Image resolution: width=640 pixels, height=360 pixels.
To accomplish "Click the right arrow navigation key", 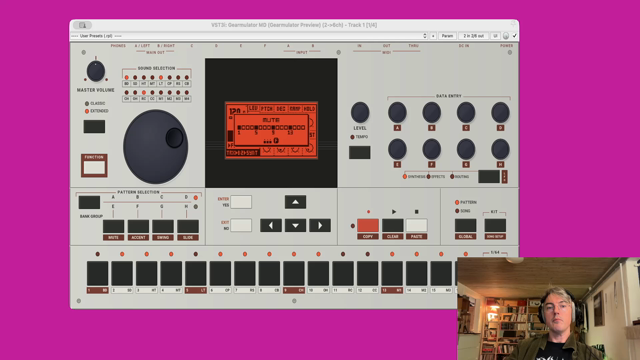I will [320, 225].
